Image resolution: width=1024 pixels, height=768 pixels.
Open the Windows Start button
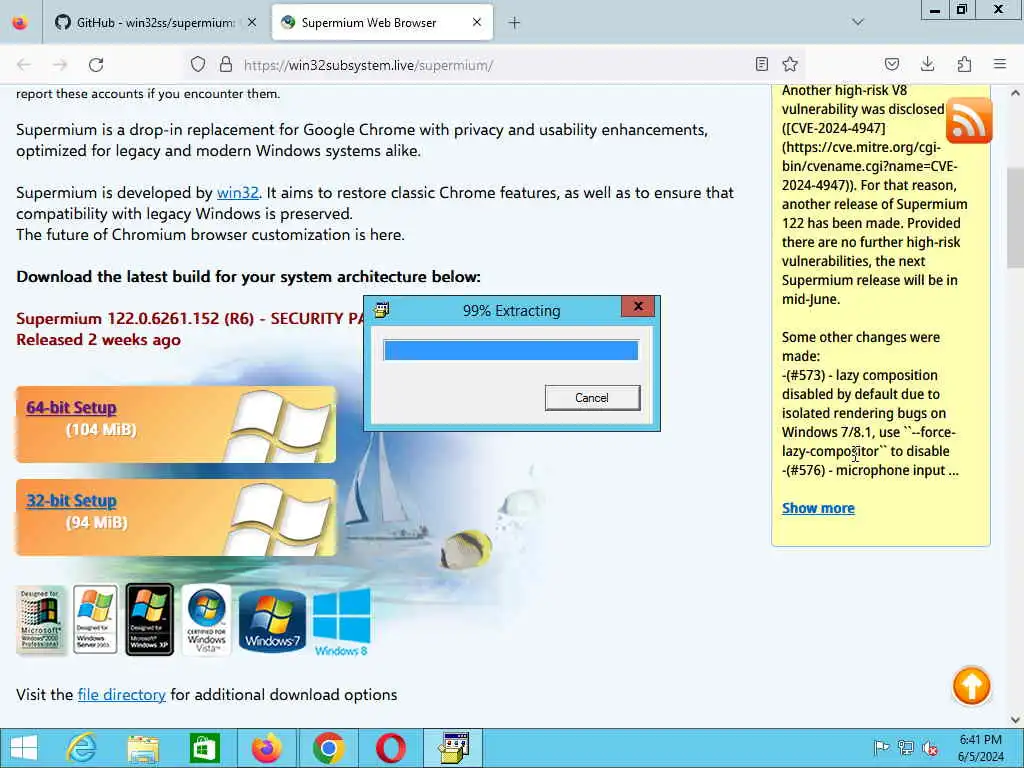pyautogui.click(x=24, y=748)
